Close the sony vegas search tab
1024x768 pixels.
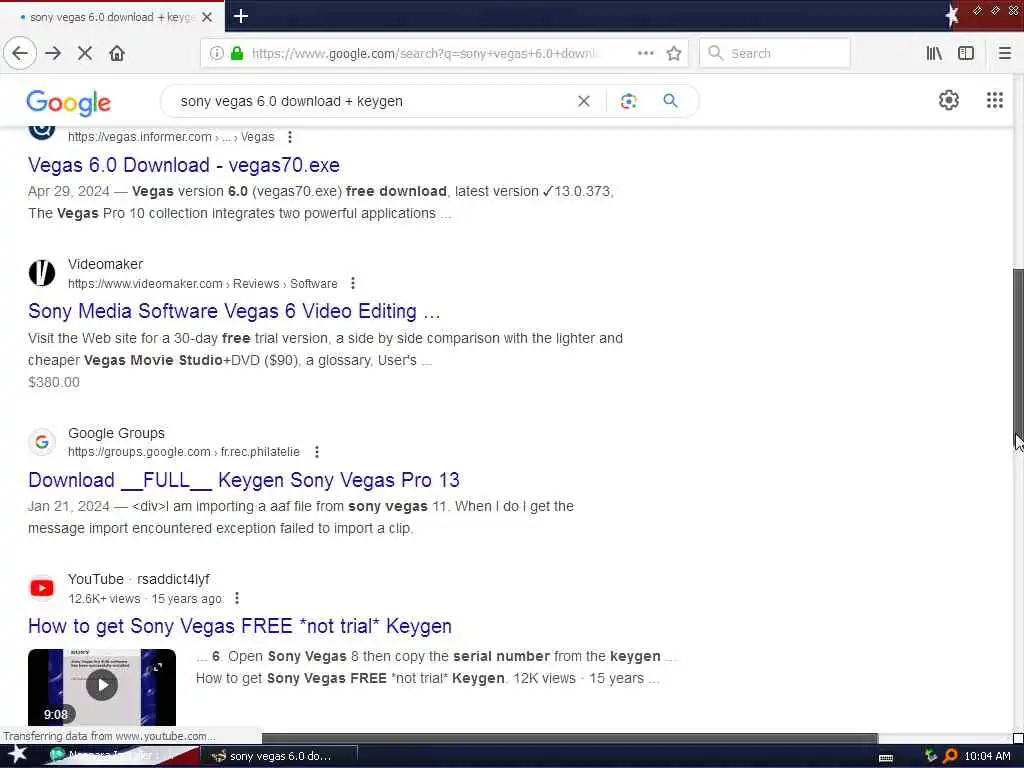207,17
